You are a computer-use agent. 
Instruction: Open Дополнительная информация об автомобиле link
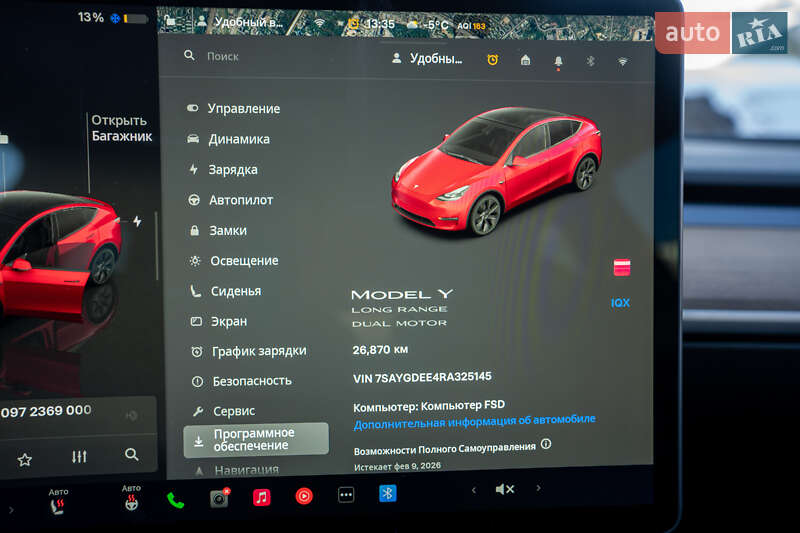click(x=474, y=422)
